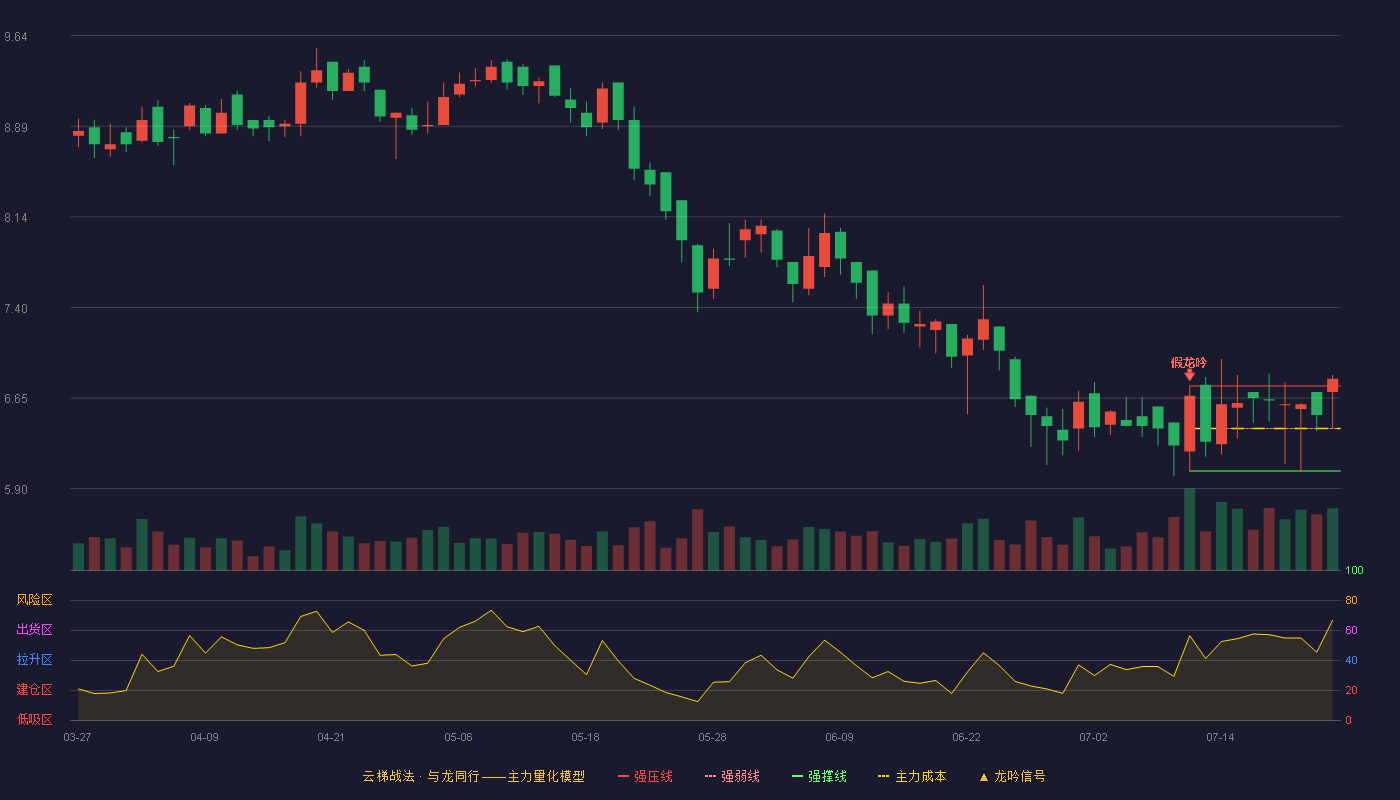The image size is (1400, 800).
Task: Click the 低吸区 zone label
Action: [34, 720]
